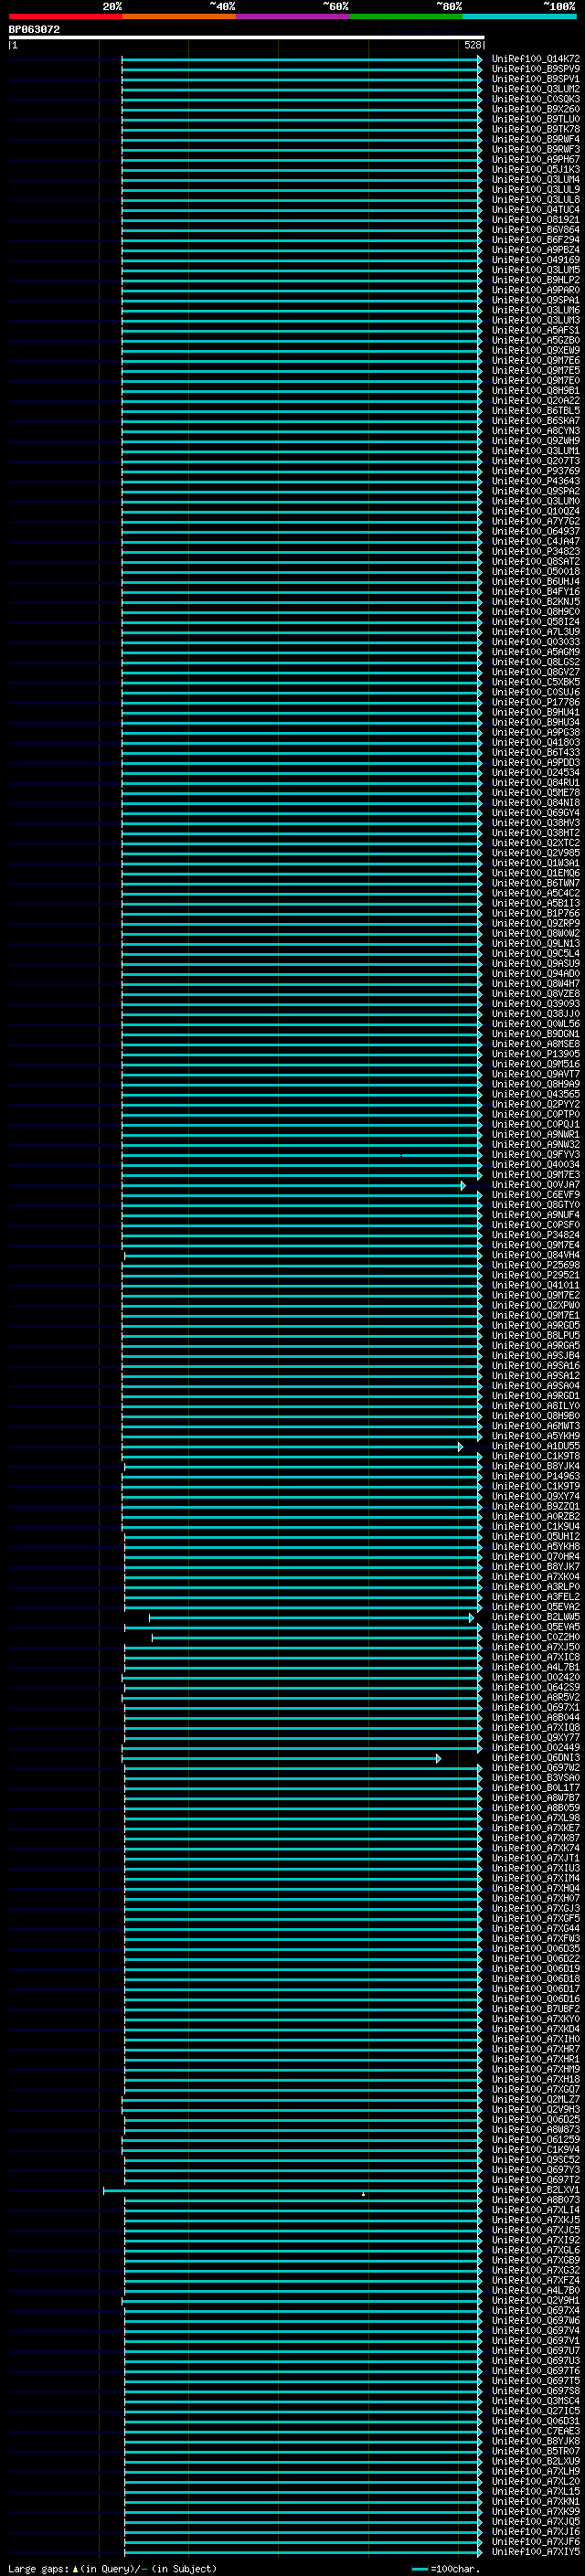Viewport: 585px width, 2576px height.
Task: Open hit UniRef100_B6V864
Action: click(x=536, y=230)
